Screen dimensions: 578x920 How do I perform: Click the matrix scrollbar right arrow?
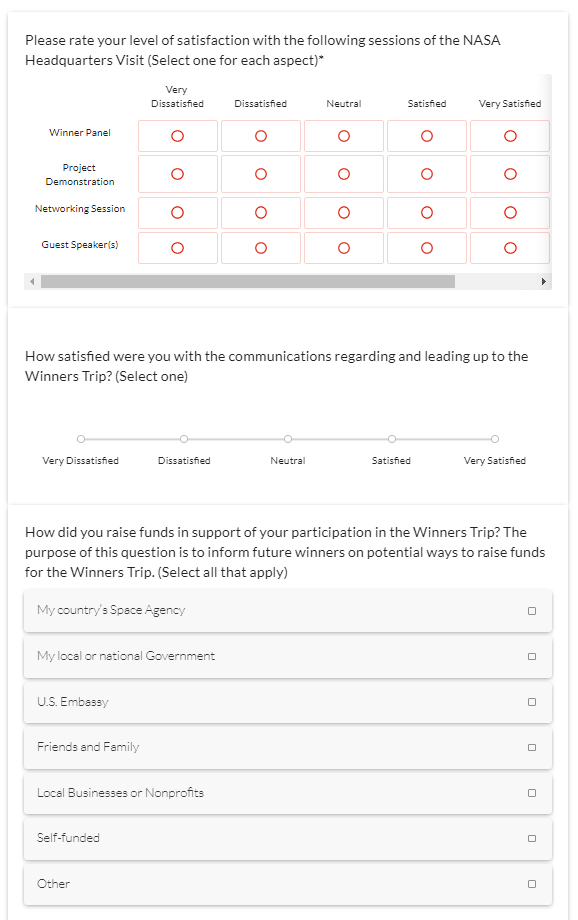544,282
